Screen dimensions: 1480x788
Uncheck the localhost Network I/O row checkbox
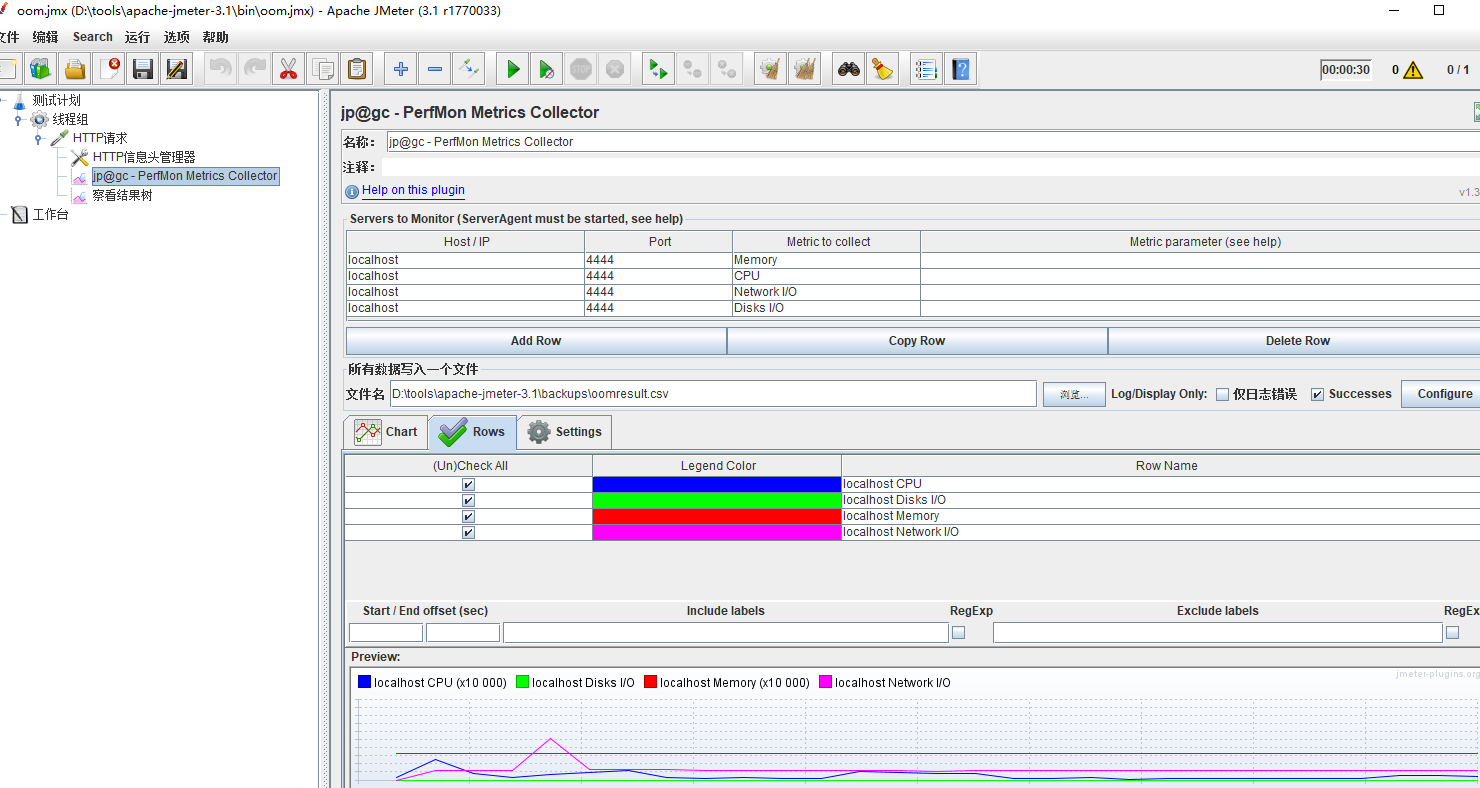(468, 532)
